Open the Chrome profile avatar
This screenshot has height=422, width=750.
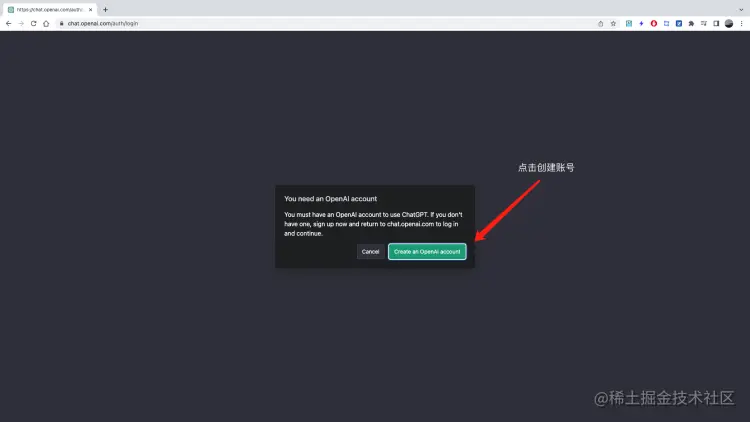coord(728,23)
